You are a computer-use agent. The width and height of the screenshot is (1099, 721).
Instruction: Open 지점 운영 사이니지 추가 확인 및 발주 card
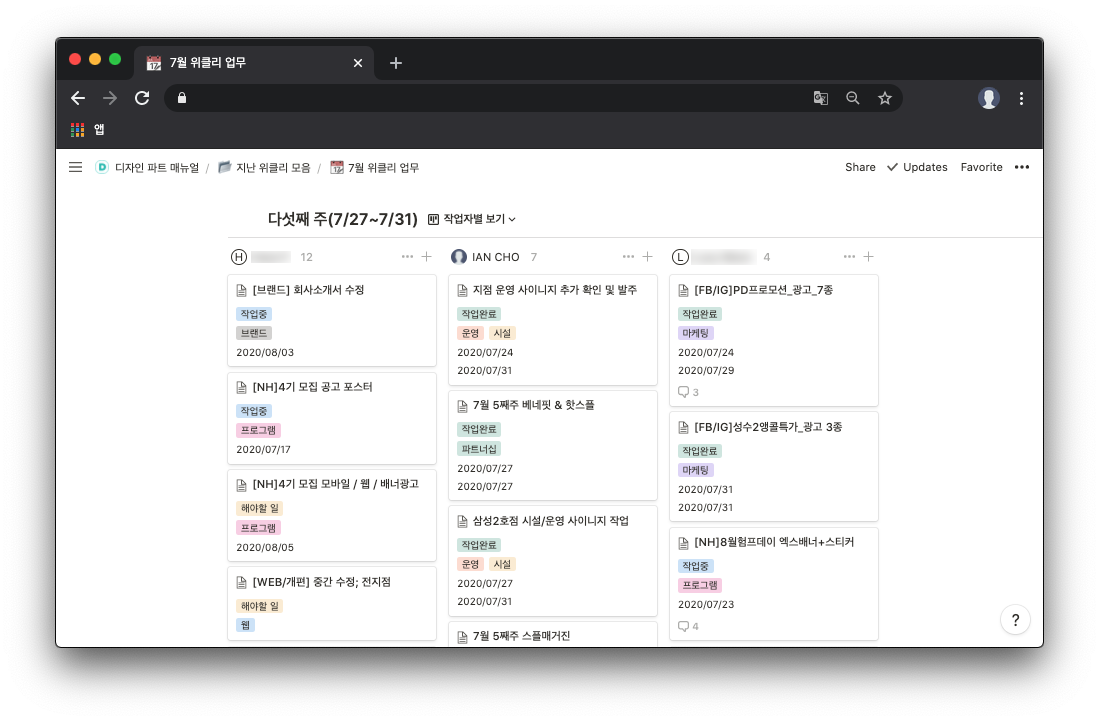pyautogui.click(x=553, y=329)
